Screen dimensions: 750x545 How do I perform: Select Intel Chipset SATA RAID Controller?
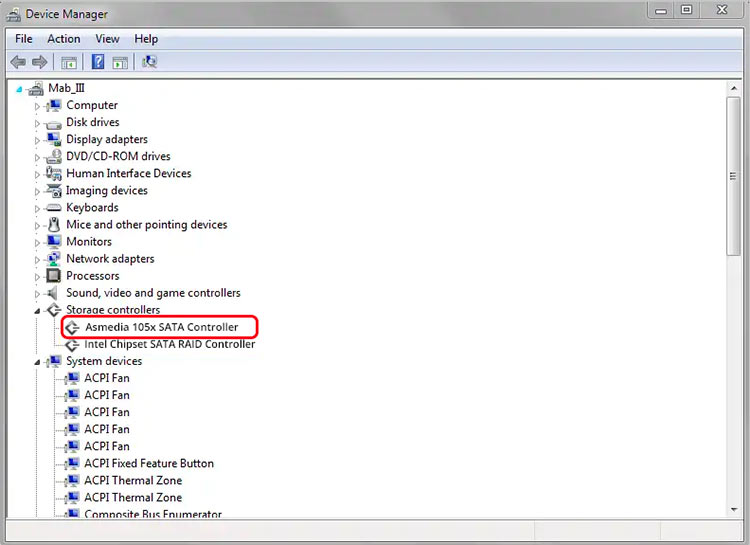coord(170,345)
